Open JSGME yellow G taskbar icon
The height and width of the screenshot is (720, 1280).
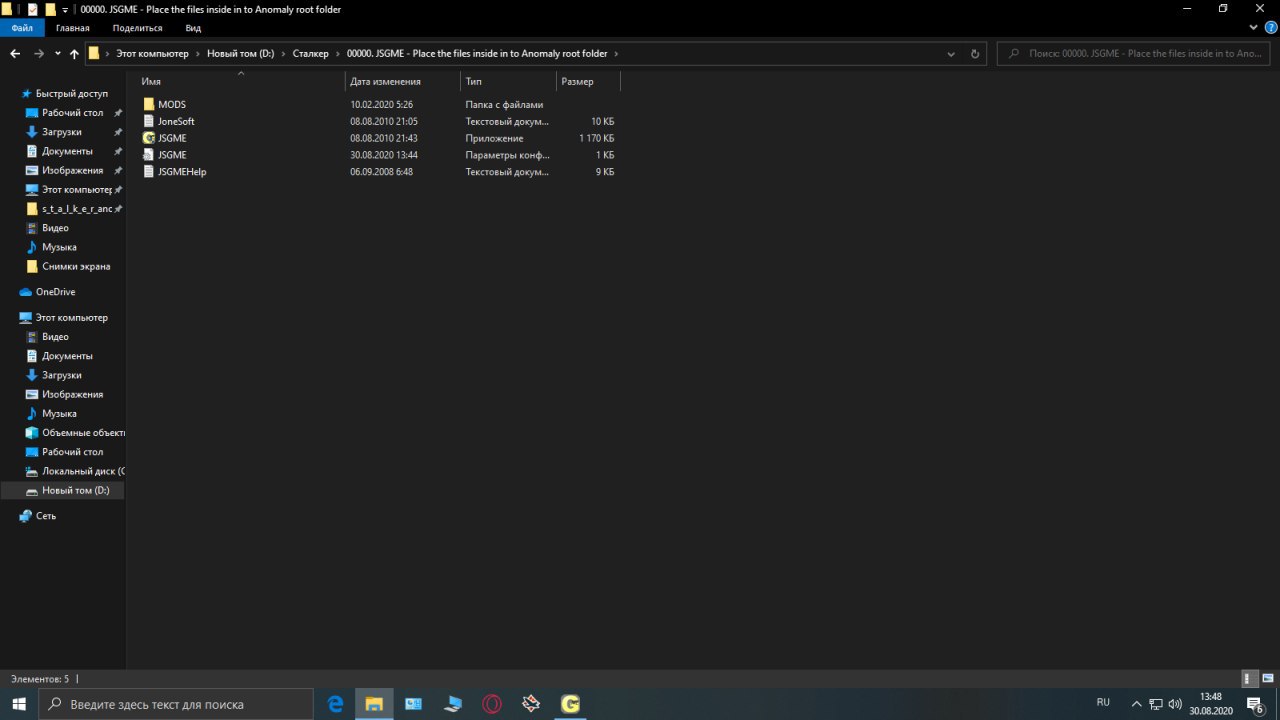(570, 704)
